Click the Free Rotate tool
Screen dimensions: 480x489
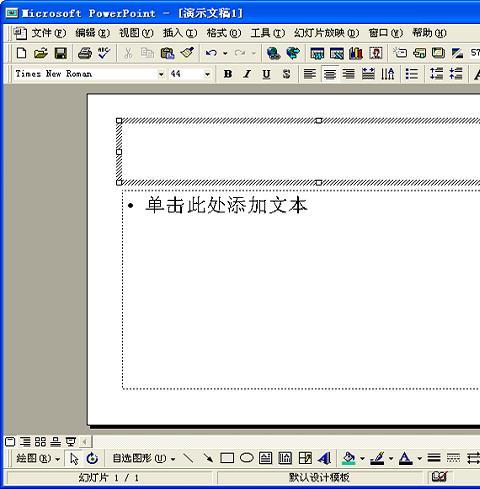(x=92, y=459)
